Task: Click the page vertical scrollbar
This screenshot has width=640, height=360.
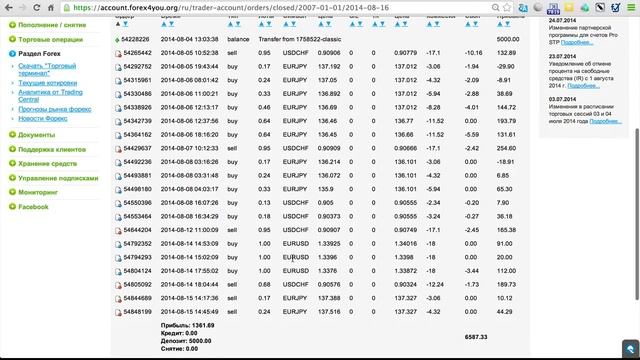Action: 637,214
